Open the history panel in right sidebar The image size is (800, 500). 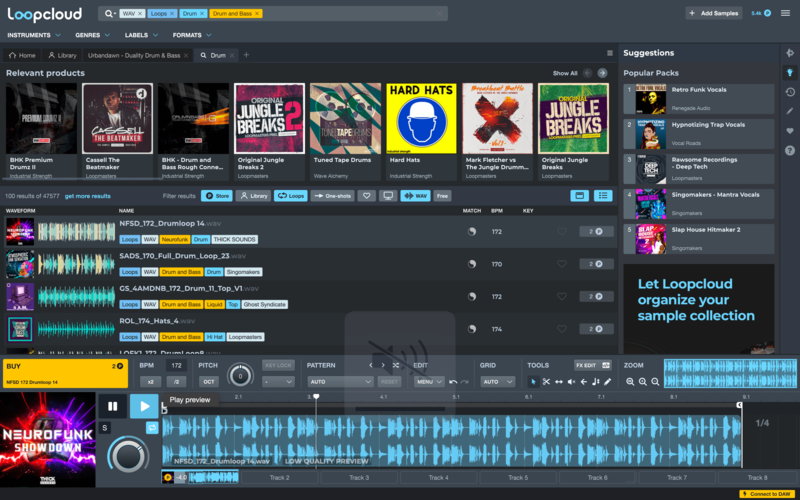click(790, 92)
